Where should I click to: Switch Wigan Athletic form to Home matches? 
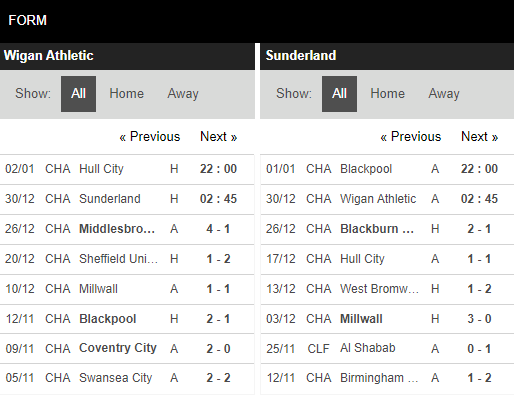(126, 94)
